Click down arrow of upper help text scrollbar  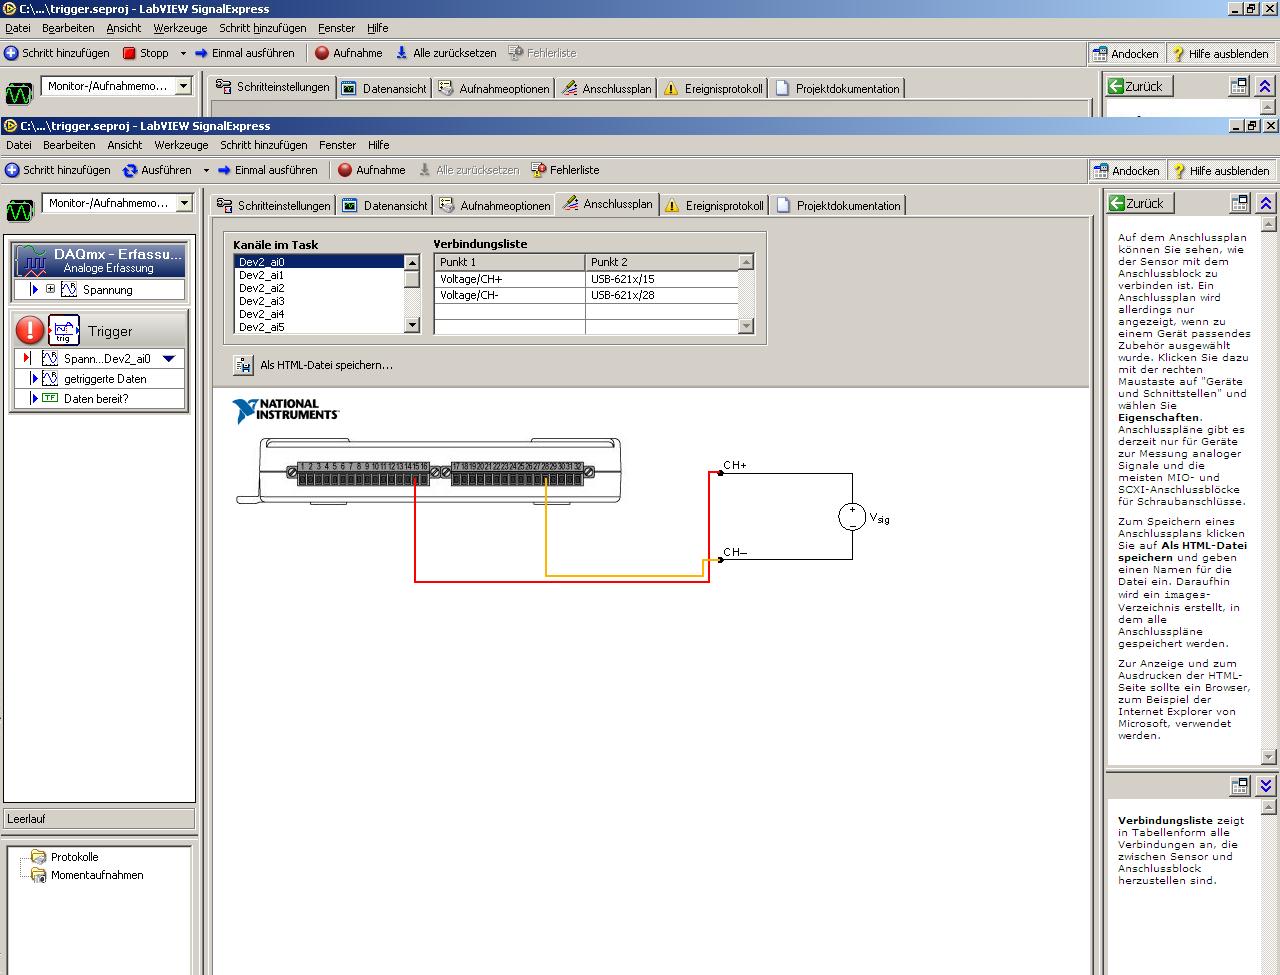click(1269, 757)
